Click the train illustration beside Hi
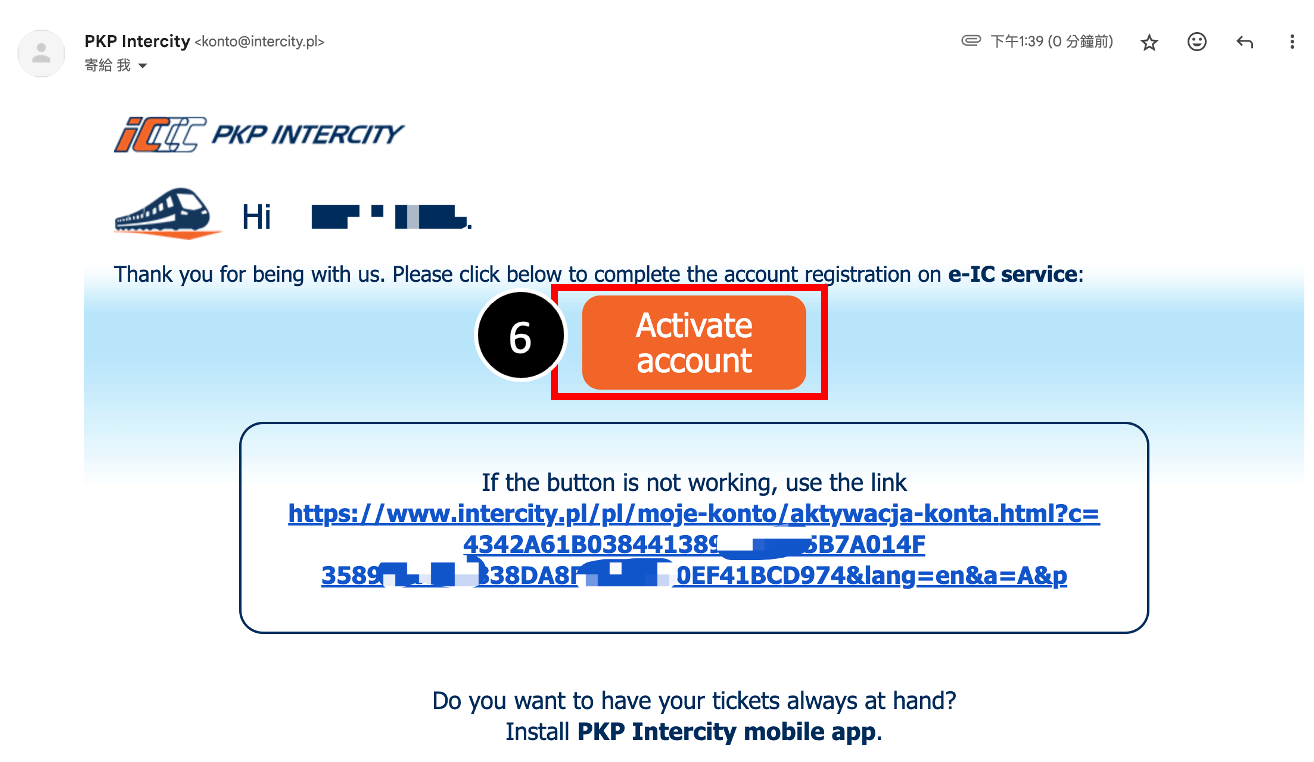The height and width of the screenshot is (762, 1314). [x=168, y=212]
